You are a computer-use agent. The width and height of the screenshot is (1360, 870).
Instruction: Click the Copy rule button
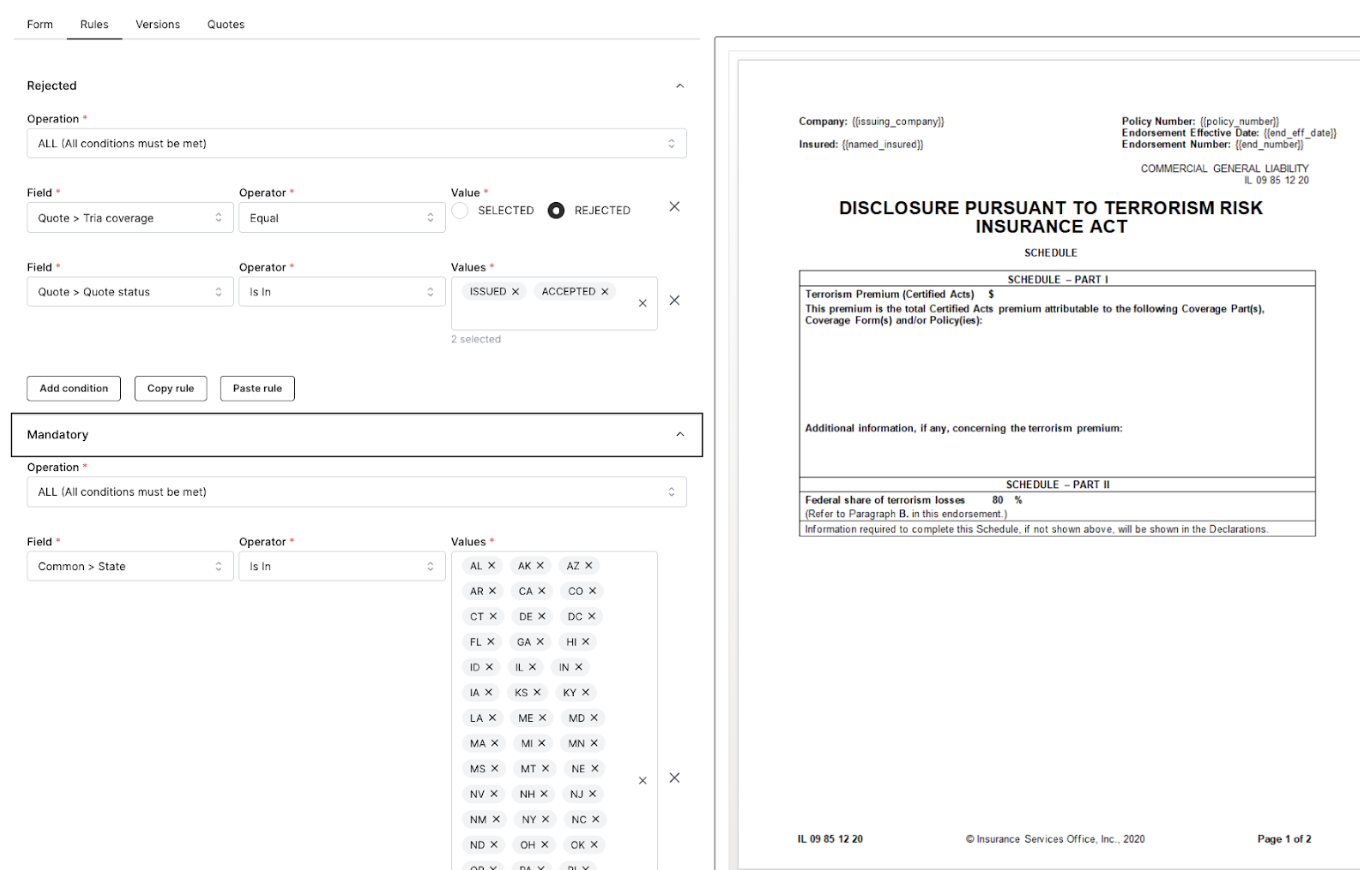tap(170, 388)
